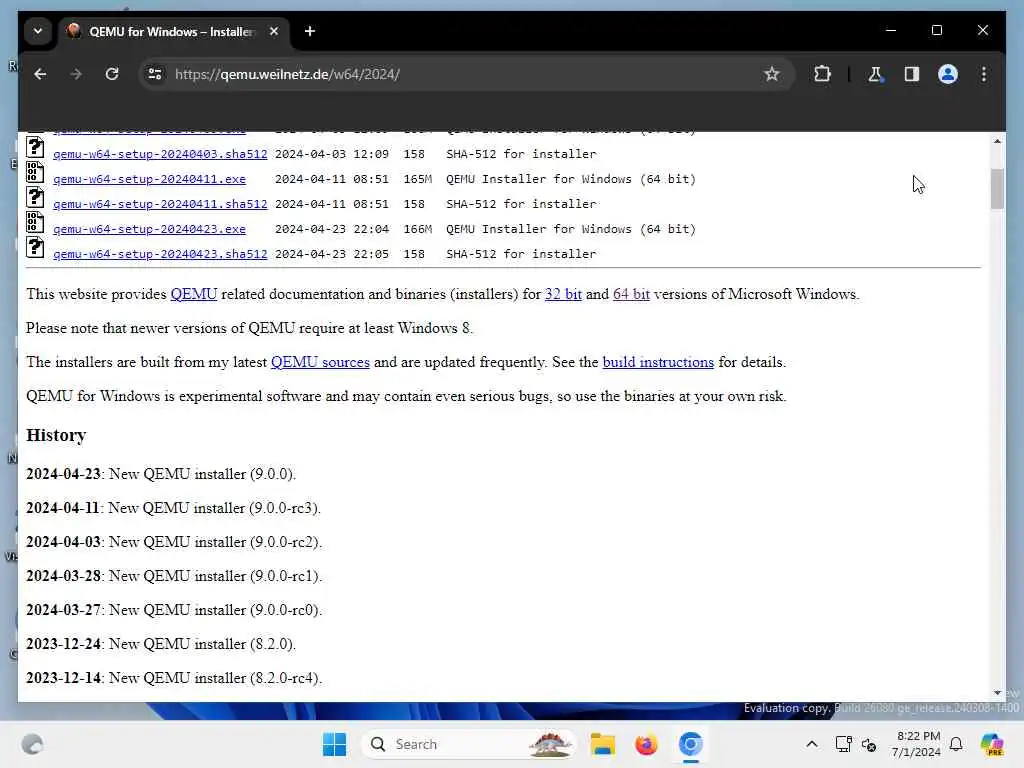Open File Explorer from taskbar
Screen dimensions: 1024x768
click(602, 744)
